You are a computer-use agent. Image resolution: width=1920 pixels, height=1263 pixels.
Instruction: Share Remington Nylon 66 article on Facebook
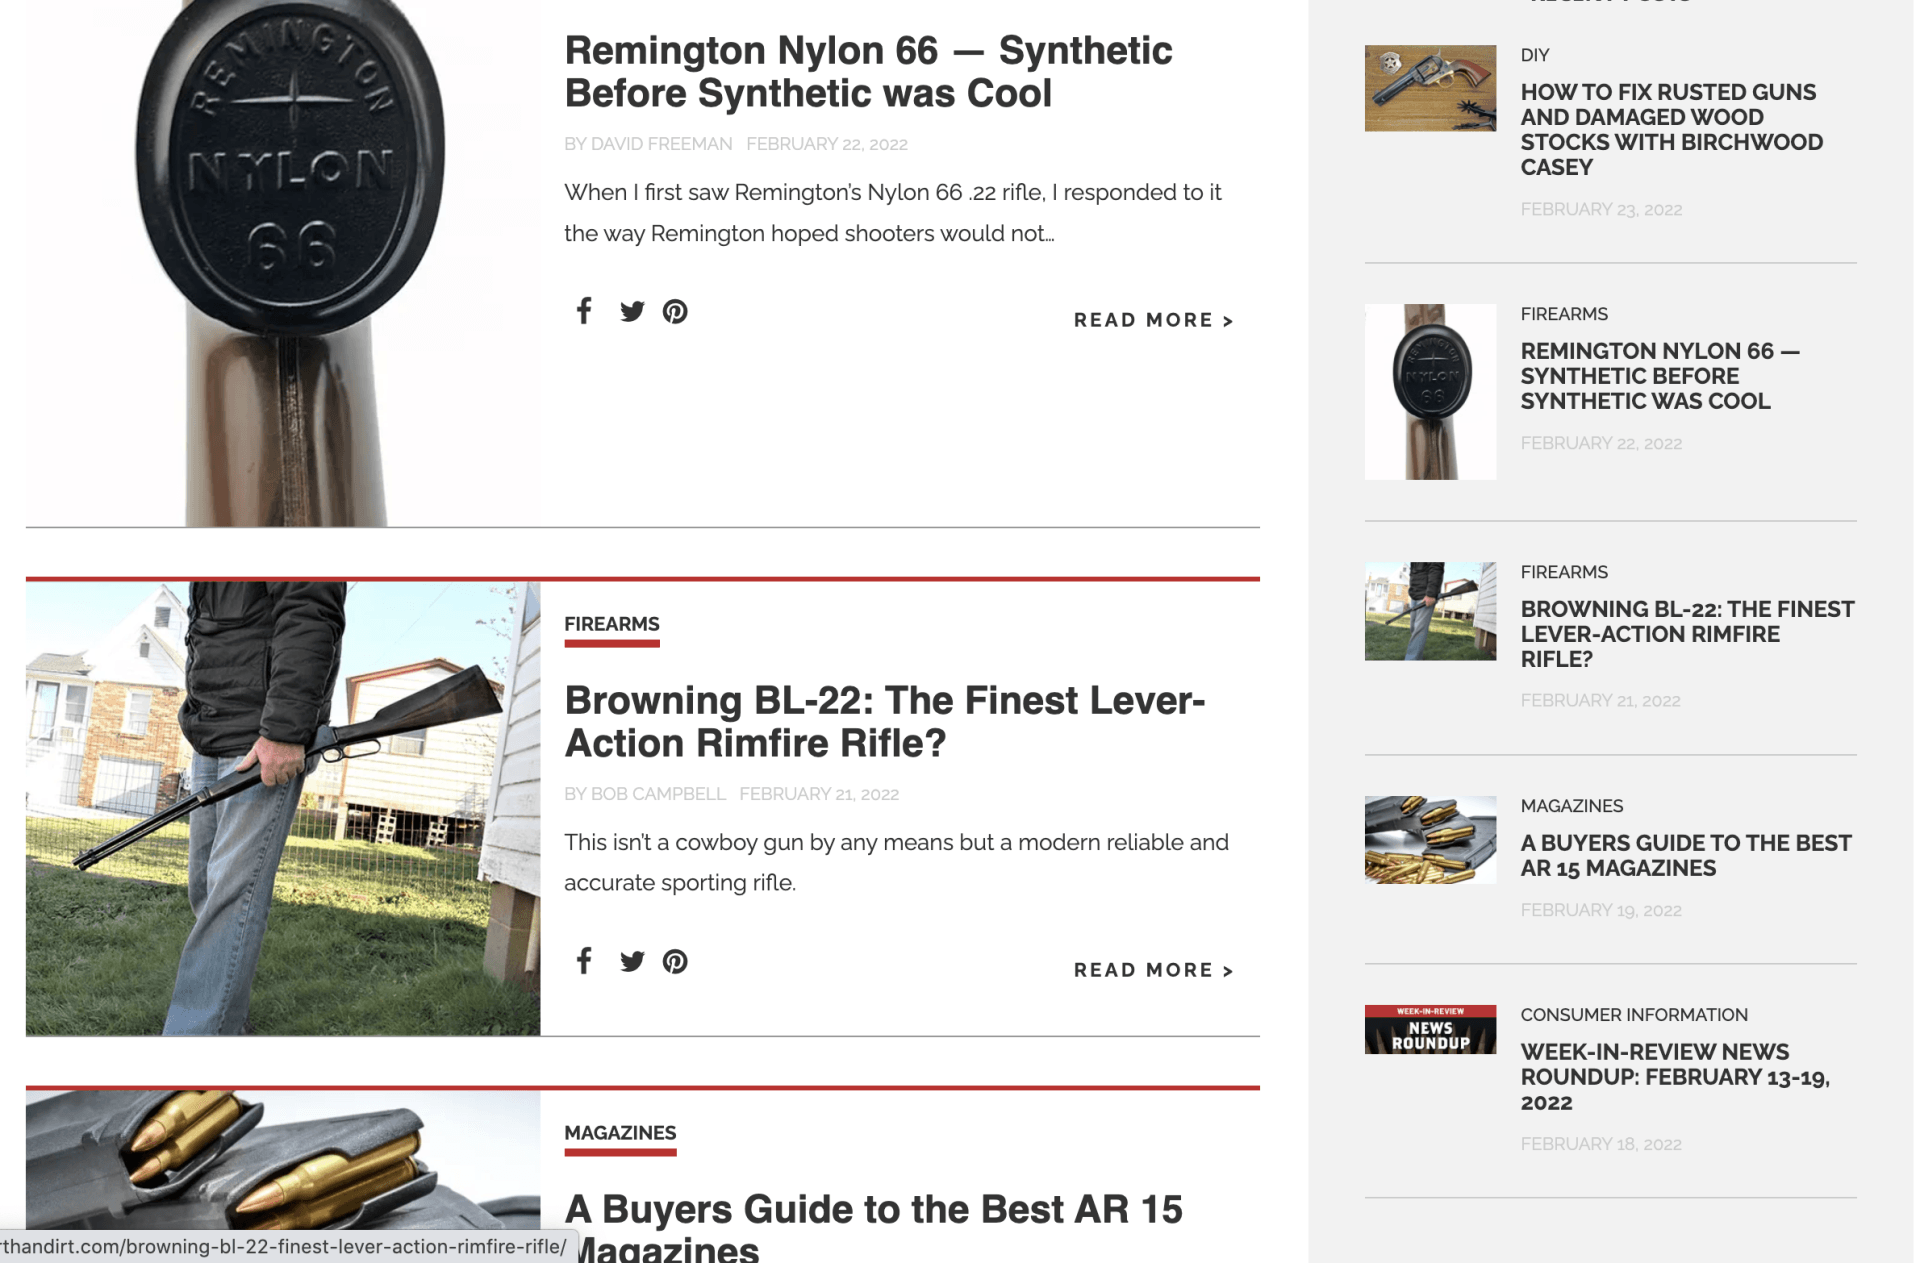(x=584, y=311)
